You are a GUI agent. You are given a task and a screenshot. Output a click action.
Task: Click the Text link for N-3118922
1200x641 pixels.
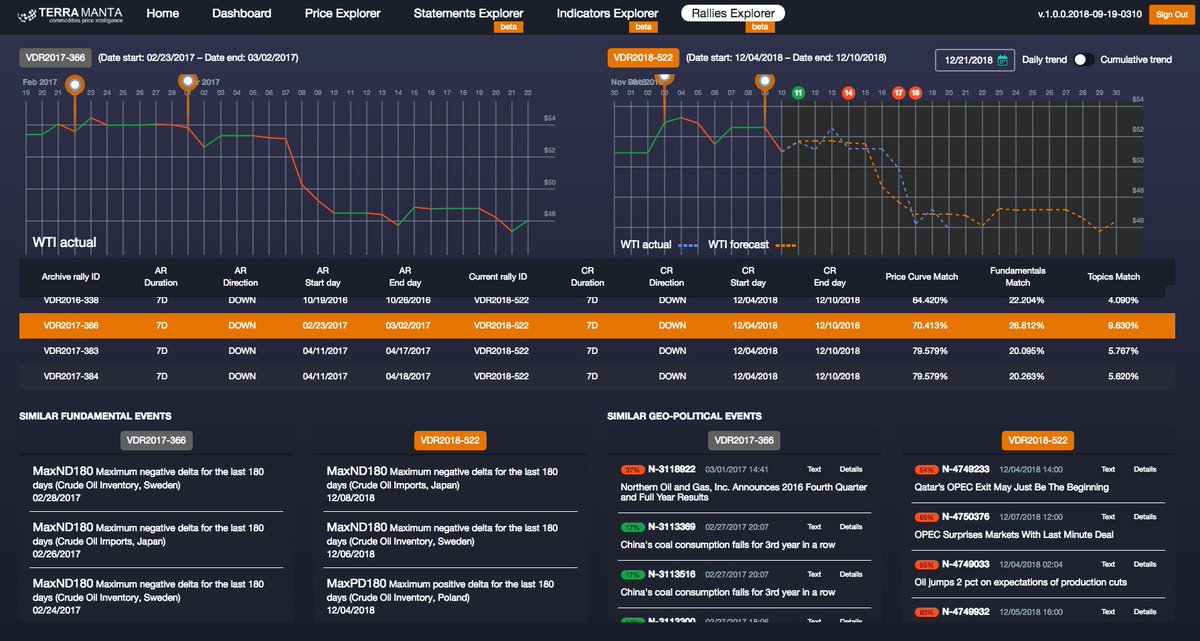(x=813, y=468)
